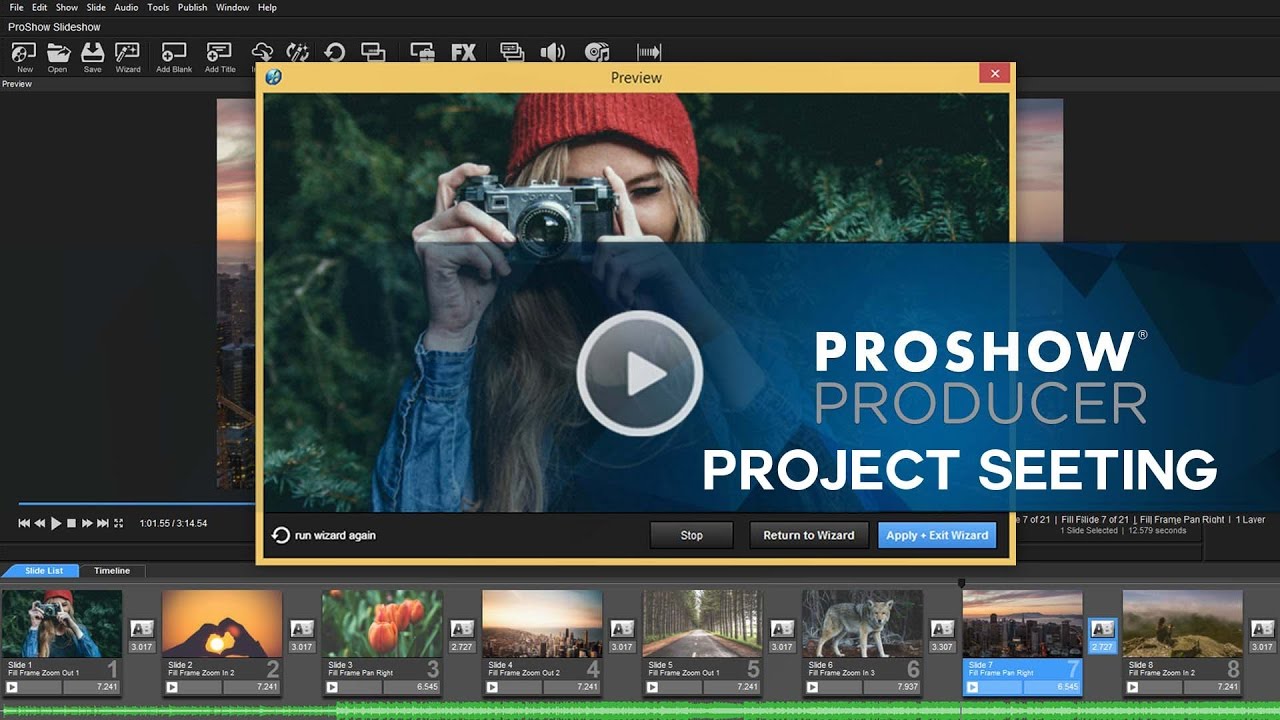The image size is (1280, 720).
Task: Click Apply + Exit Wizard button
Action: click(x=937, y=535)
